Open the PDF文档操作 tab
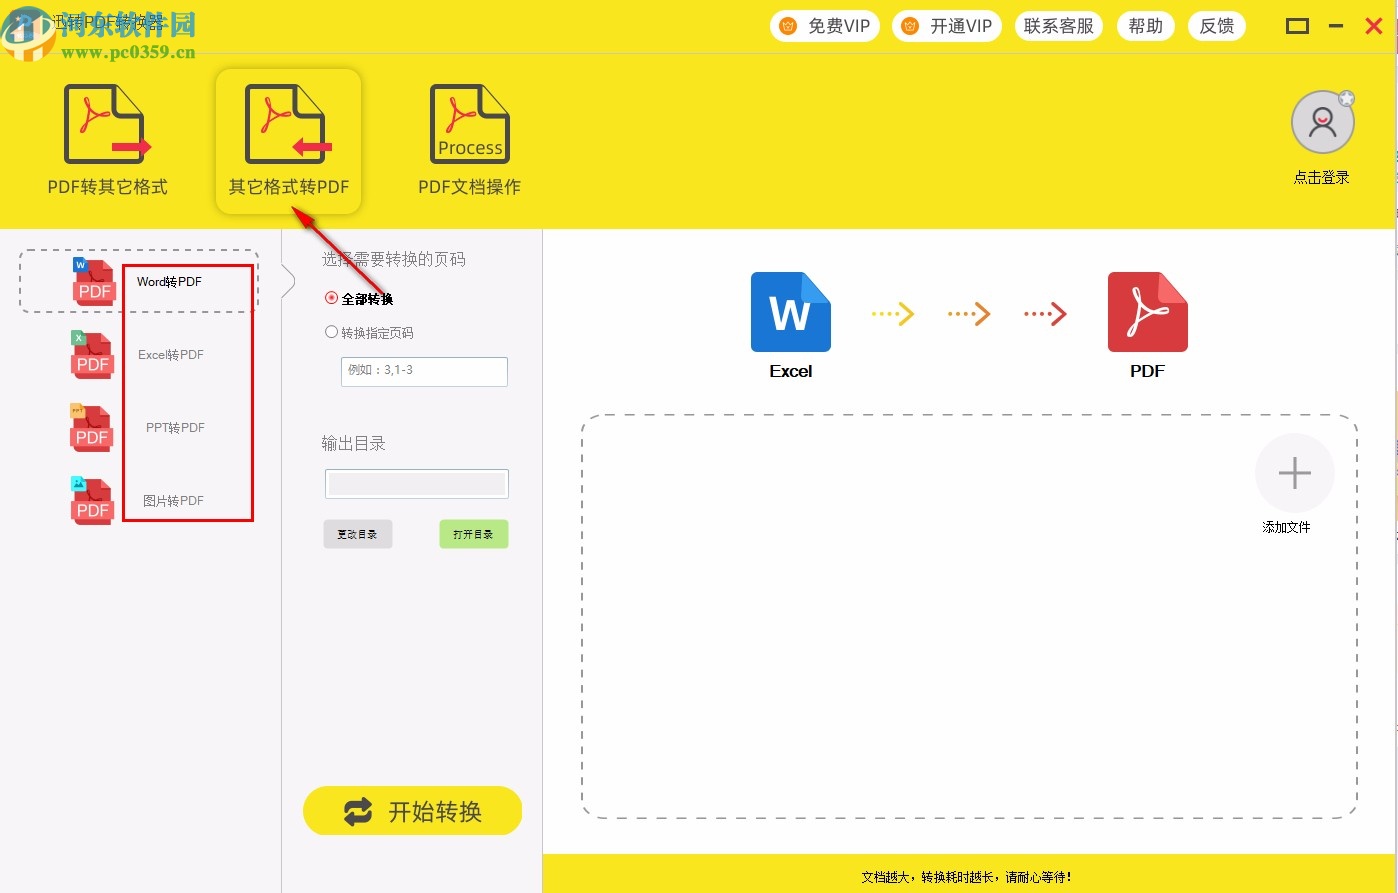The image size is (1398, 893). click(469, 140)
